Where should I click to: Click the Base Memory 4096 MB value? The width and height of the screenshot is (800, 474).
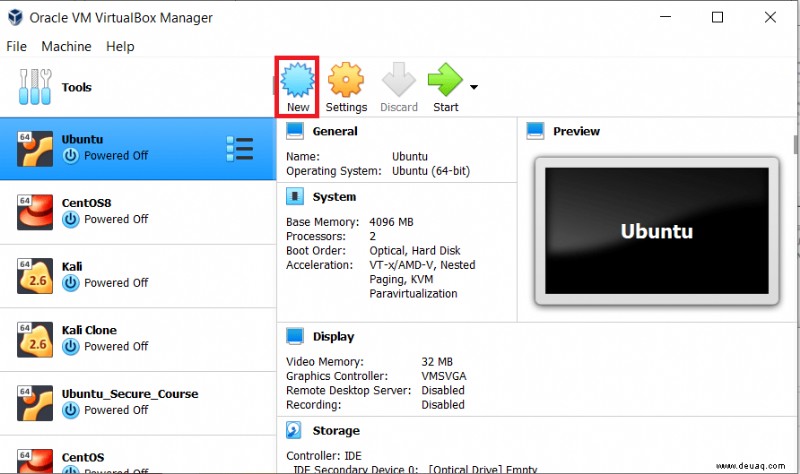391,222
